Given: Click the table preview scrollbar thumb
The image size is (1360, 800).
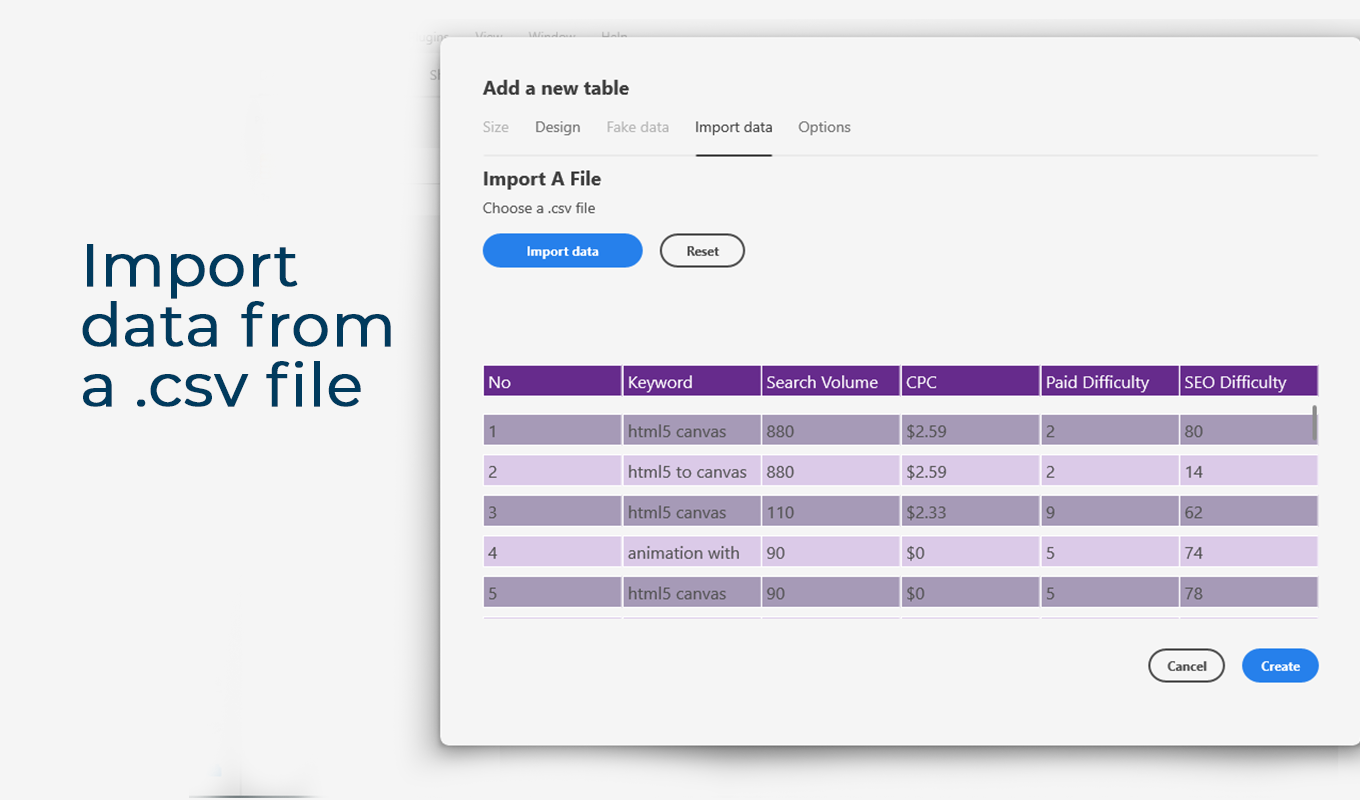Looking at the screenshot, I should (1314, 424).
